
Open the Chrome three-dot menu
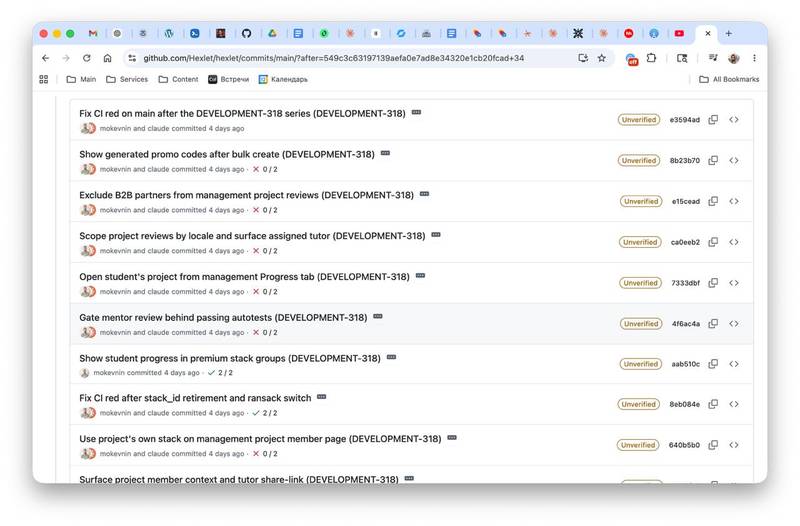pos(754,58)
